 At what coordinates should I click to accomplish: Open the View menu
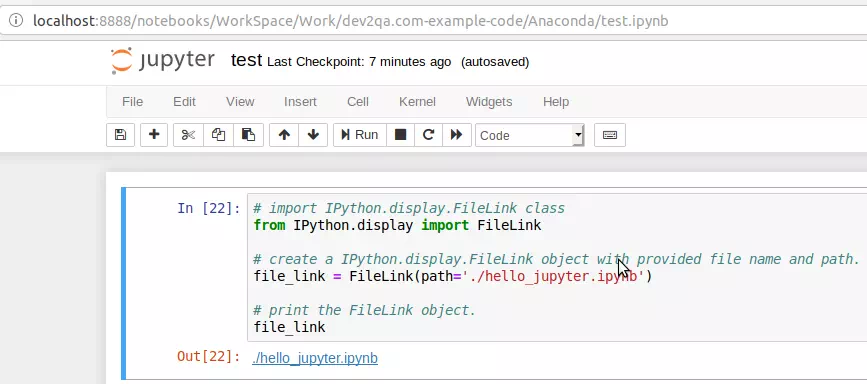(x=240, y=102)
